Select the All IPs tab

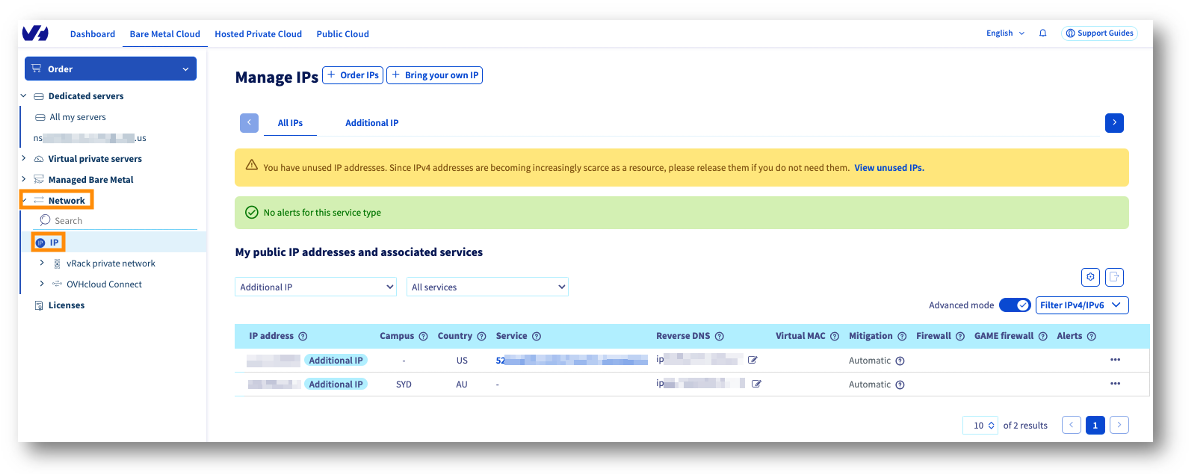290,123
